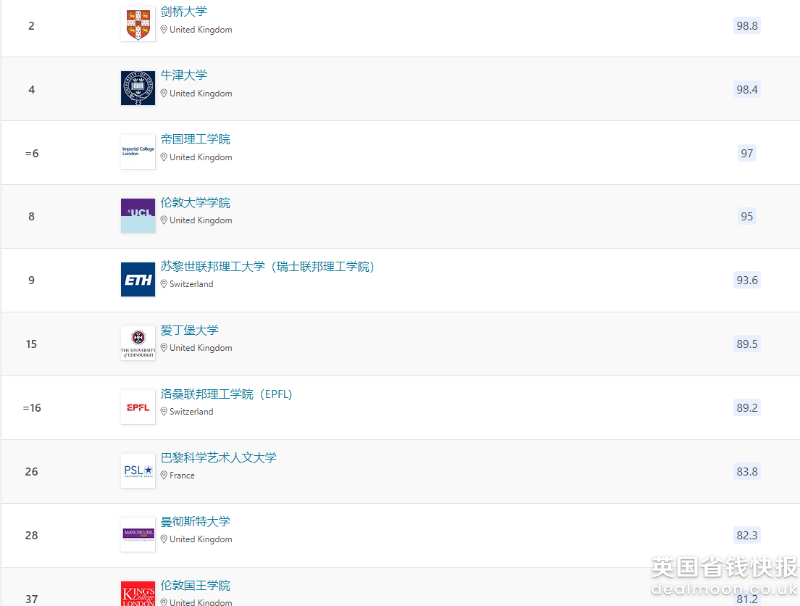Select the 89.2 score badge
The image size is (800, 606).
pyautogui.click(x=747, y=408)
